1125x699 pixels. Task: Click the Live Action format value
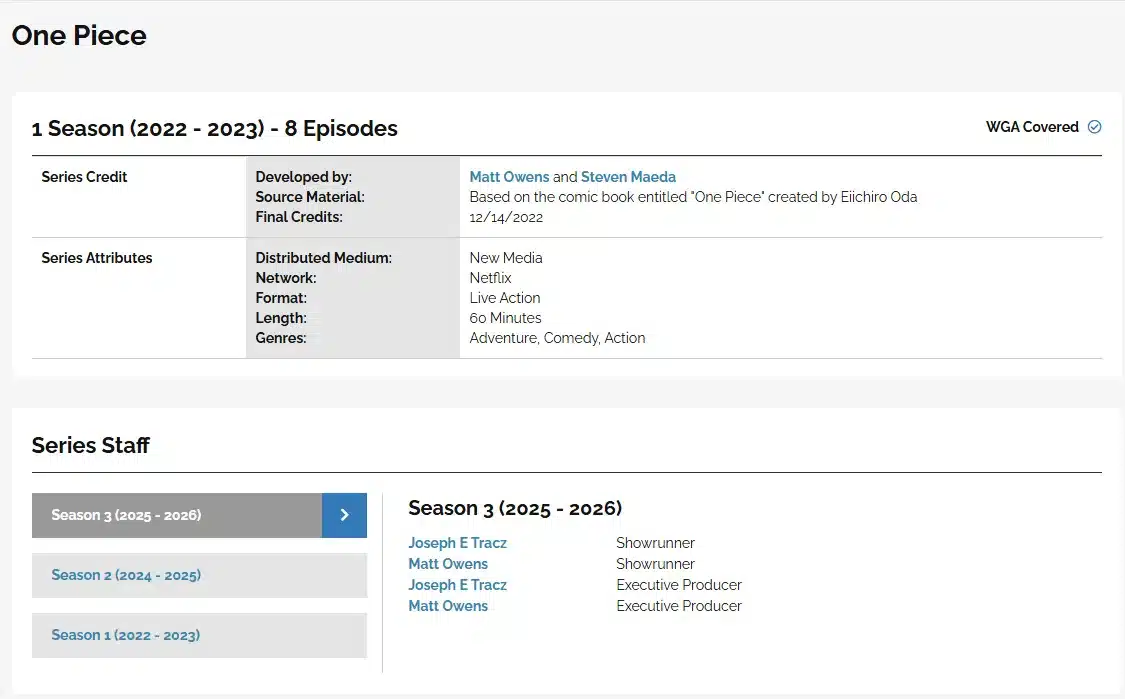point(505,298)
